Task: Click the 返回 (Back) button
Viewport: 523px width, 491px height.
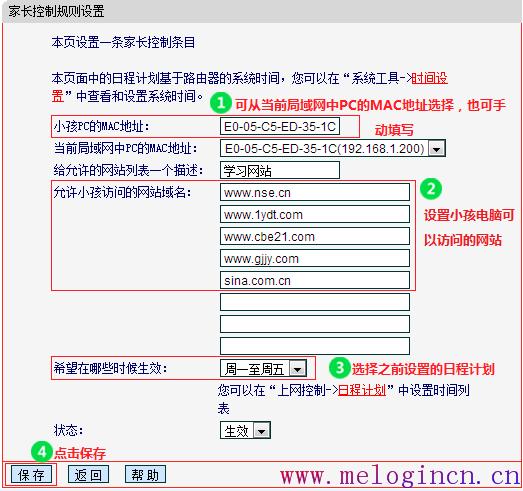Action: point(88,474)
